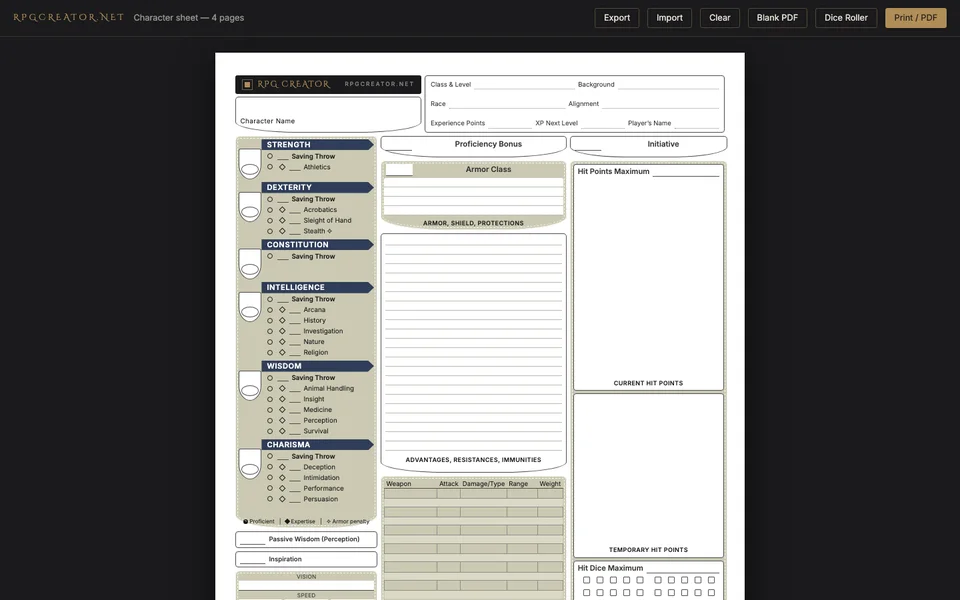Mark Athletics proficiency circle
Image resolution: width=960 pixels, height=600 pixels.
tap(270, 167)
